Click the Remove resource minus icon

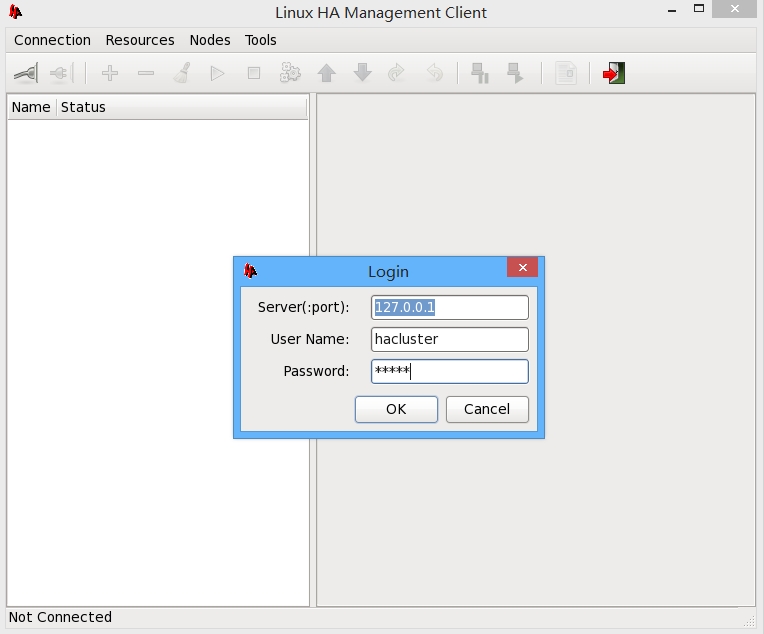[x=146, y=73]
